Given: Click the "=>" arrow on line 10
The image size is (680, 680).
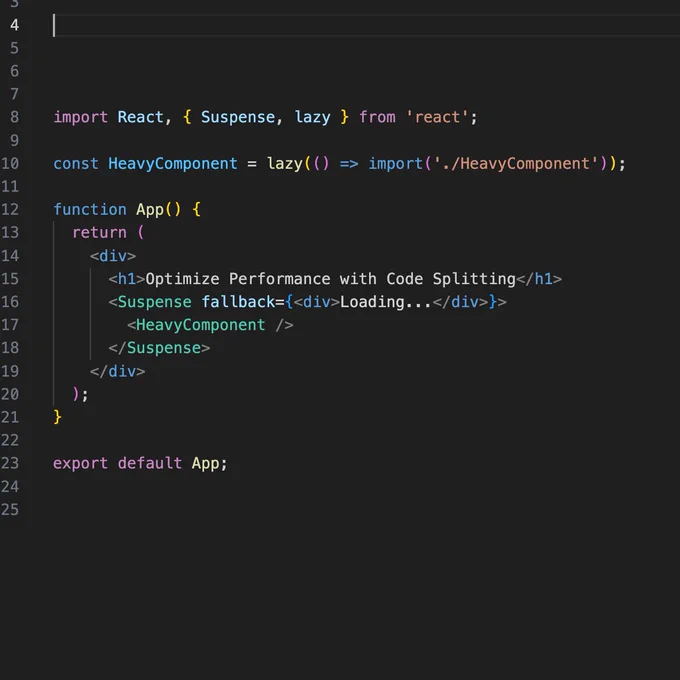Looking at the screenshot, I should (x=349, y=163).
